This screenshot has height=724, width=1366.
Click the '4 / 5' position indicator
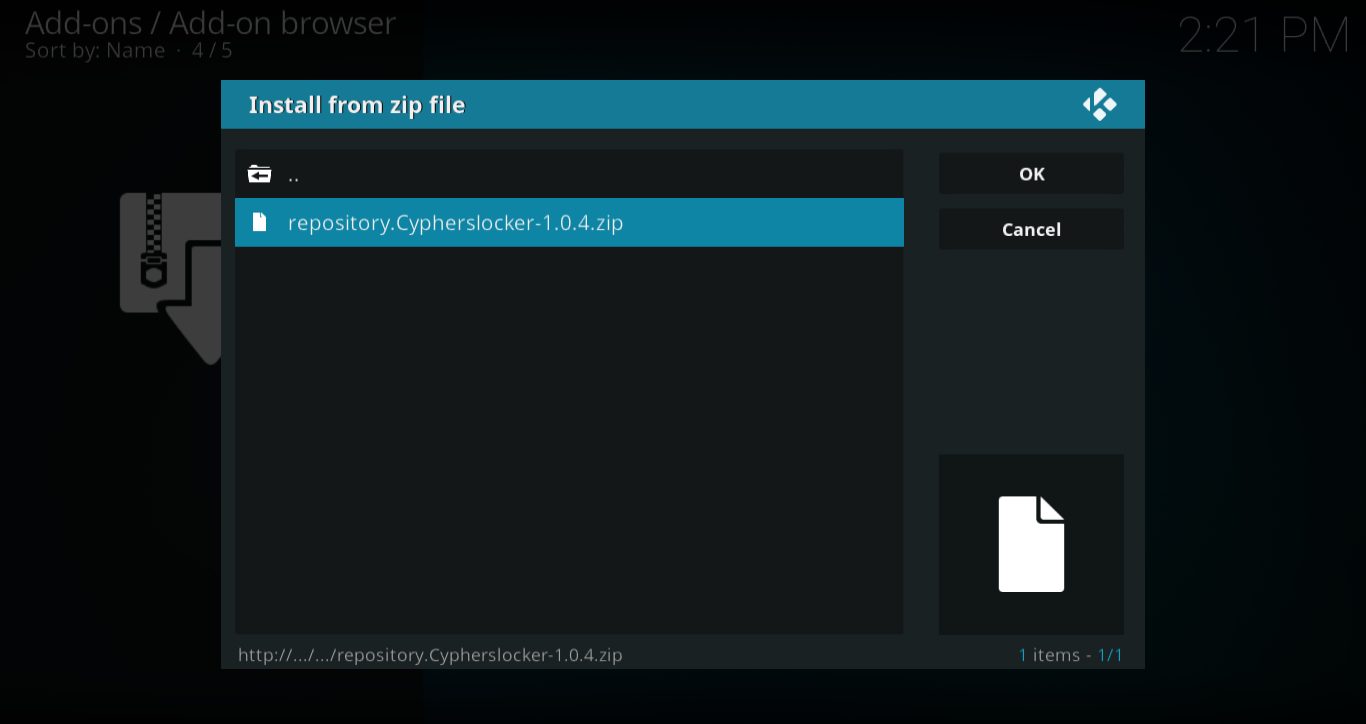tap(212, 50)
